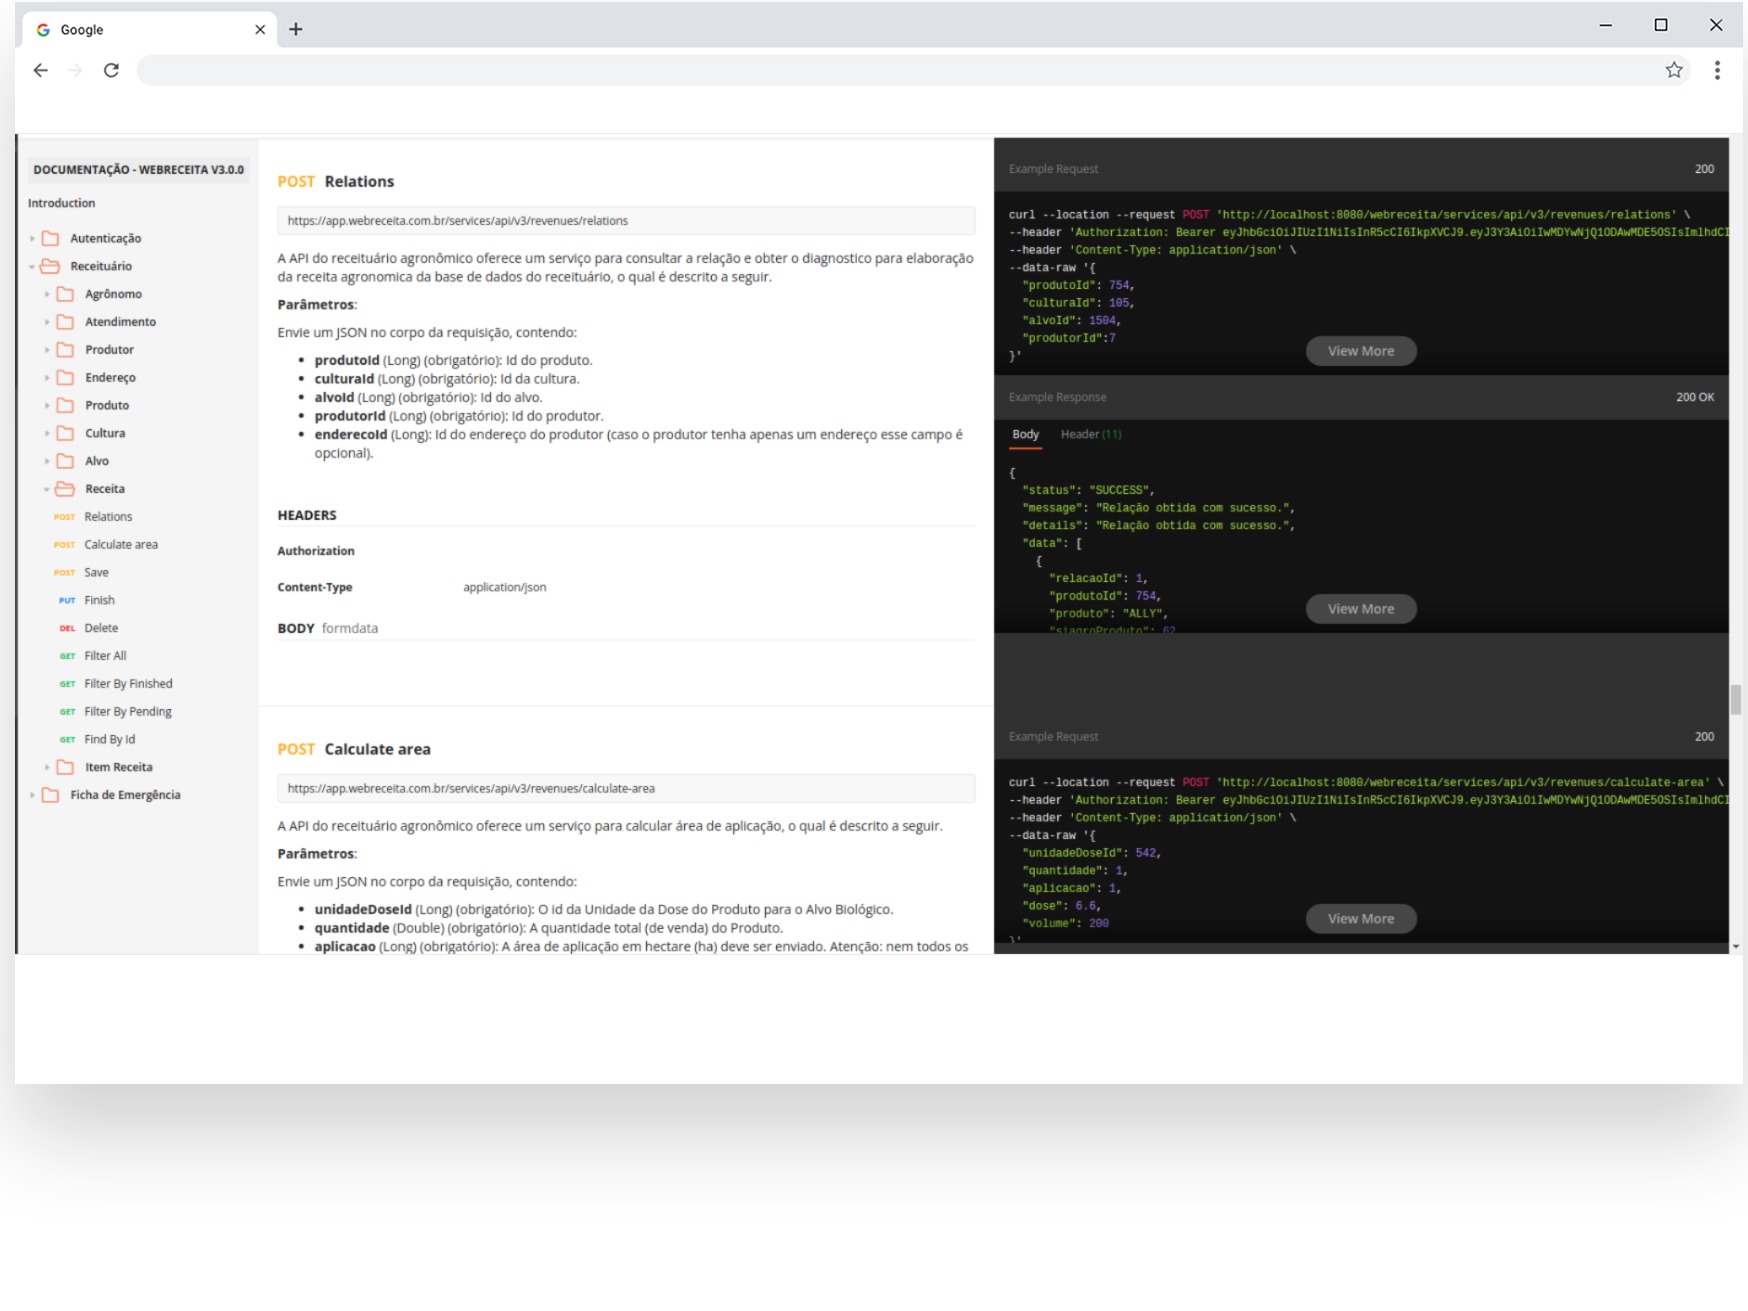The height and width of the screenshot is (1311, 1748).
Task: Reload the page with the refresh icon
Action: 111,70
